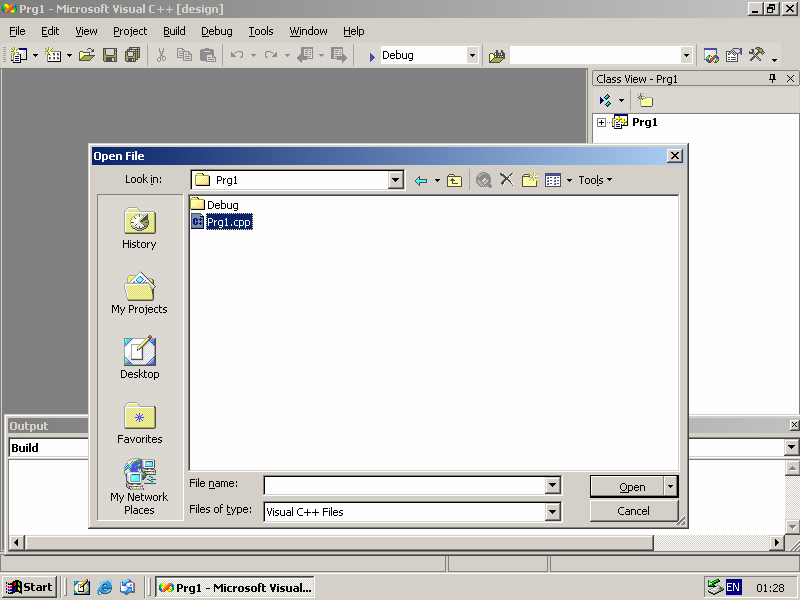Go back in Open File dialog
The image size is (800, 600).
click(421, 180)
